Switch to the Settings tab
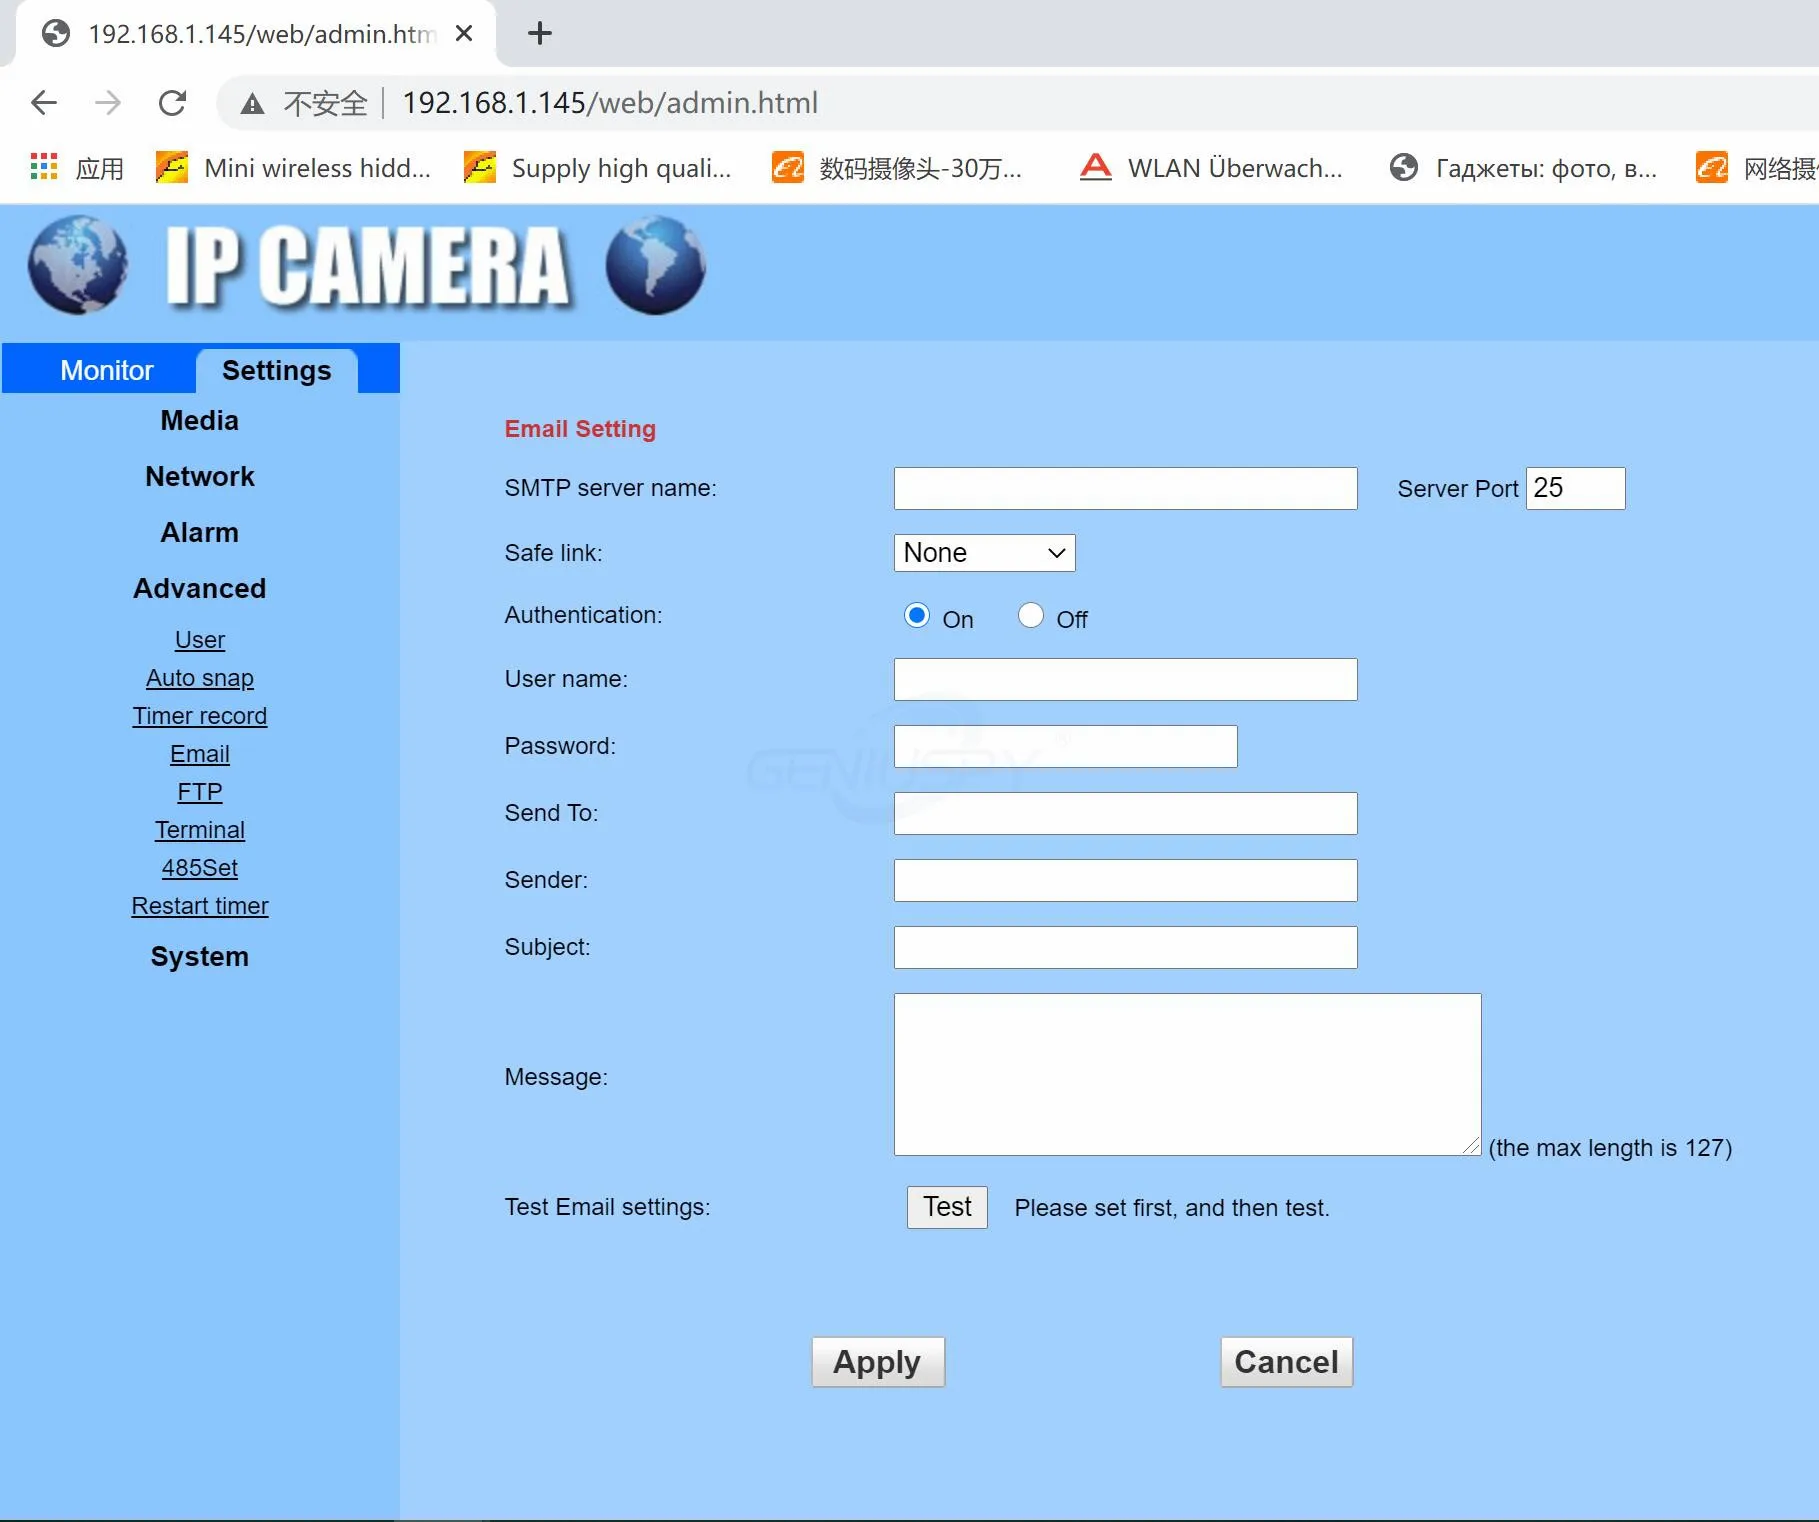This screenshot has width=1819, height=1522. (276, 371)
